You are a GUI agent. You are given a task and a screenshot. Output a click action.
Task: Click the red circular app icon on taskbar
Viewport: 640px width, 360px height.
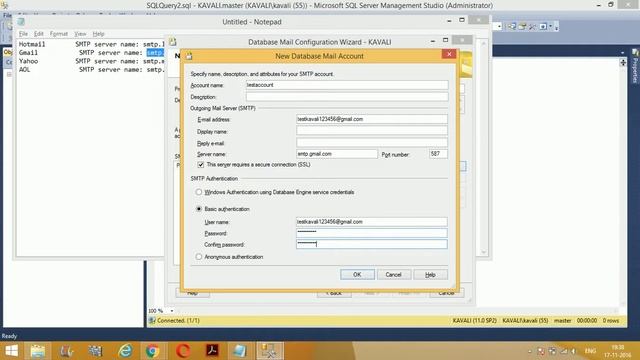(183, 351)
